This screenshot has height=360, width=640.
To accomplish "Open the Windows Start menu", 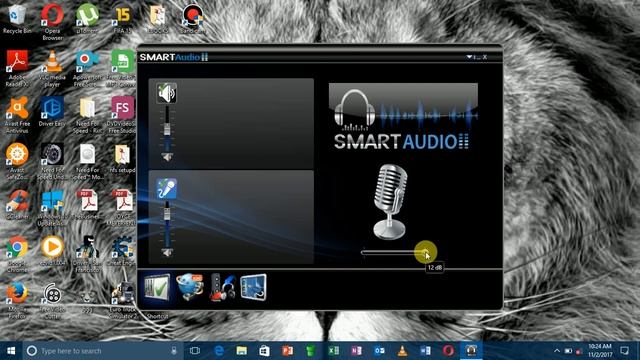I will [11, 351].
